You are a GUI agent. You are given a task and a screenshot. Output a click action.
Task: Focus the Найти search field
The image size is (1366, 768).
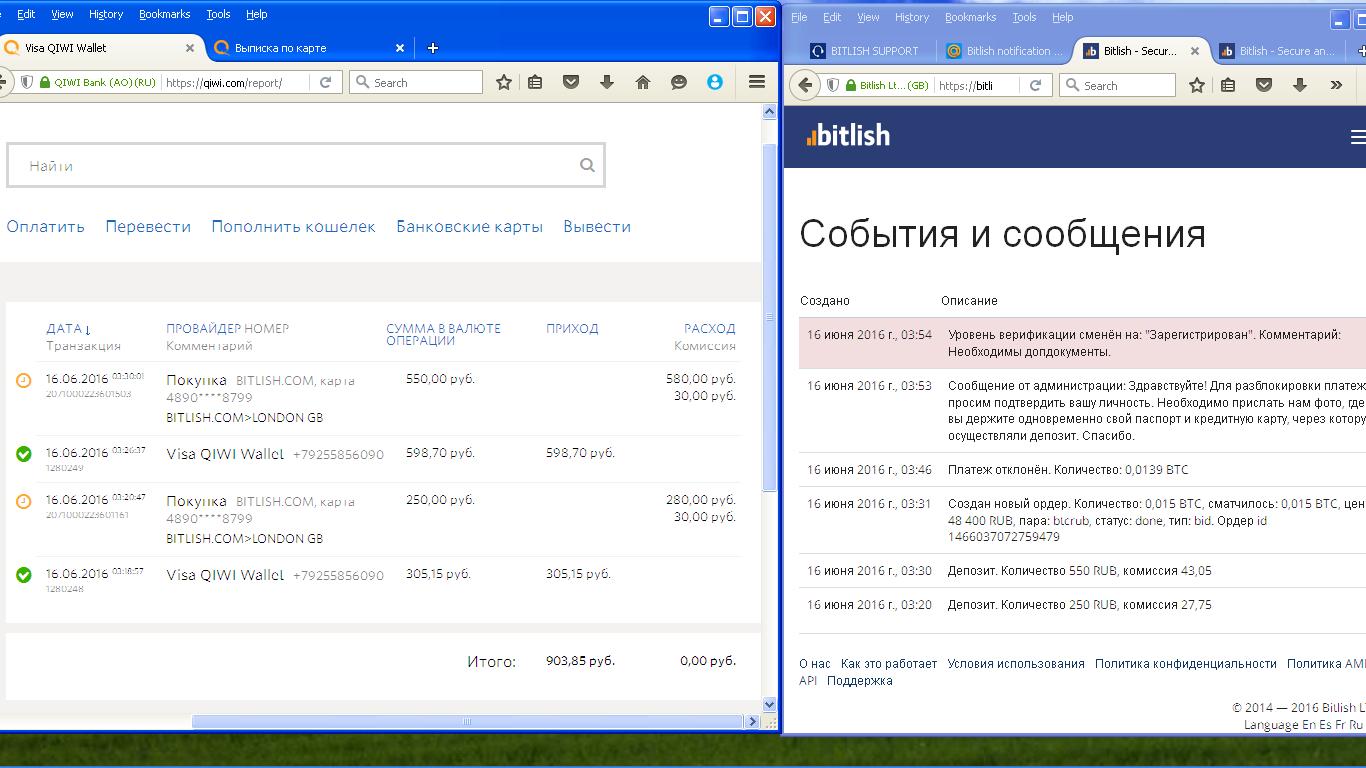click(x=306, y=165)
